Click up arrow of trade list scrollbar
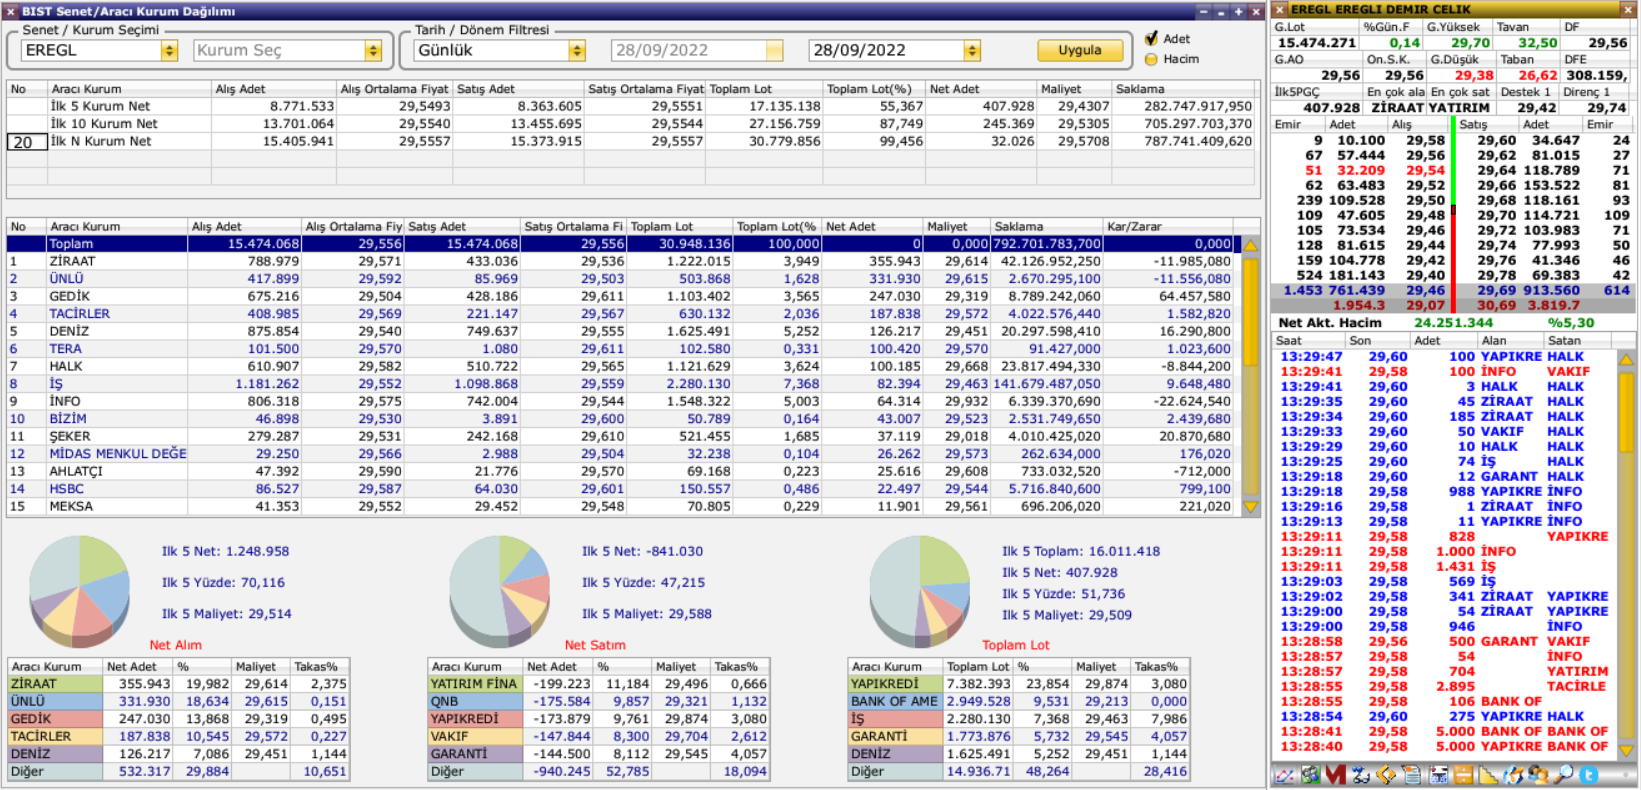This screenshot has width=1641, height=790. (x=1626, y=358)
